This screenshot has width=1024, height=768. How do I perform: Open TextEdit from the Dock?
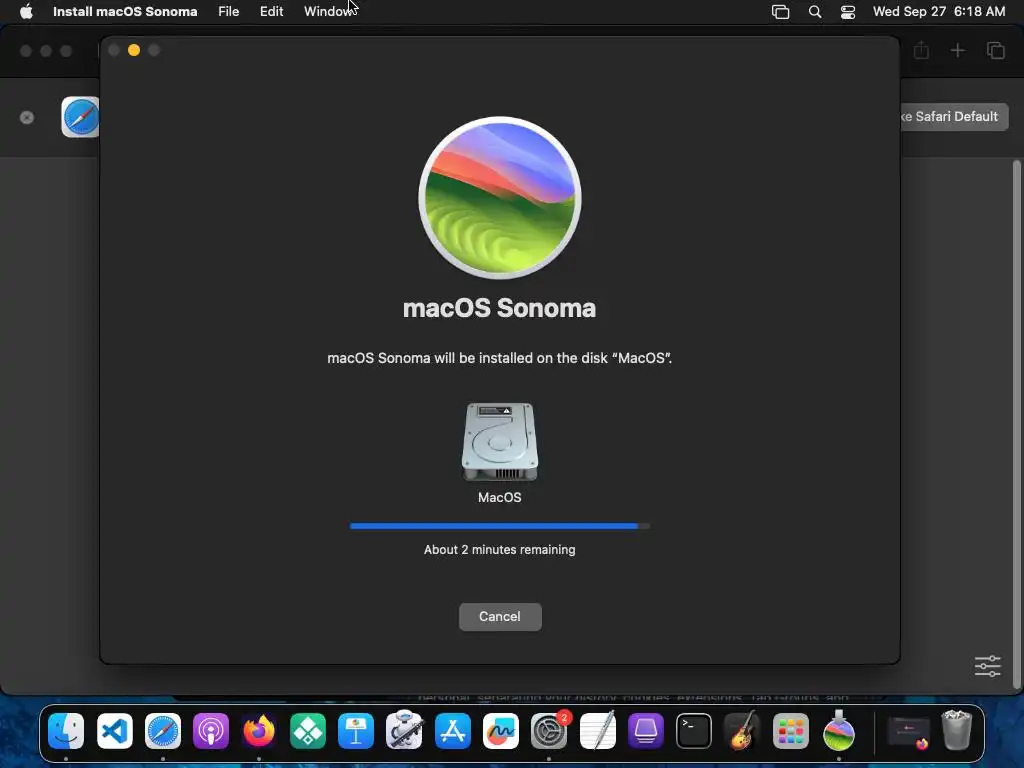[x=598, y=731]
